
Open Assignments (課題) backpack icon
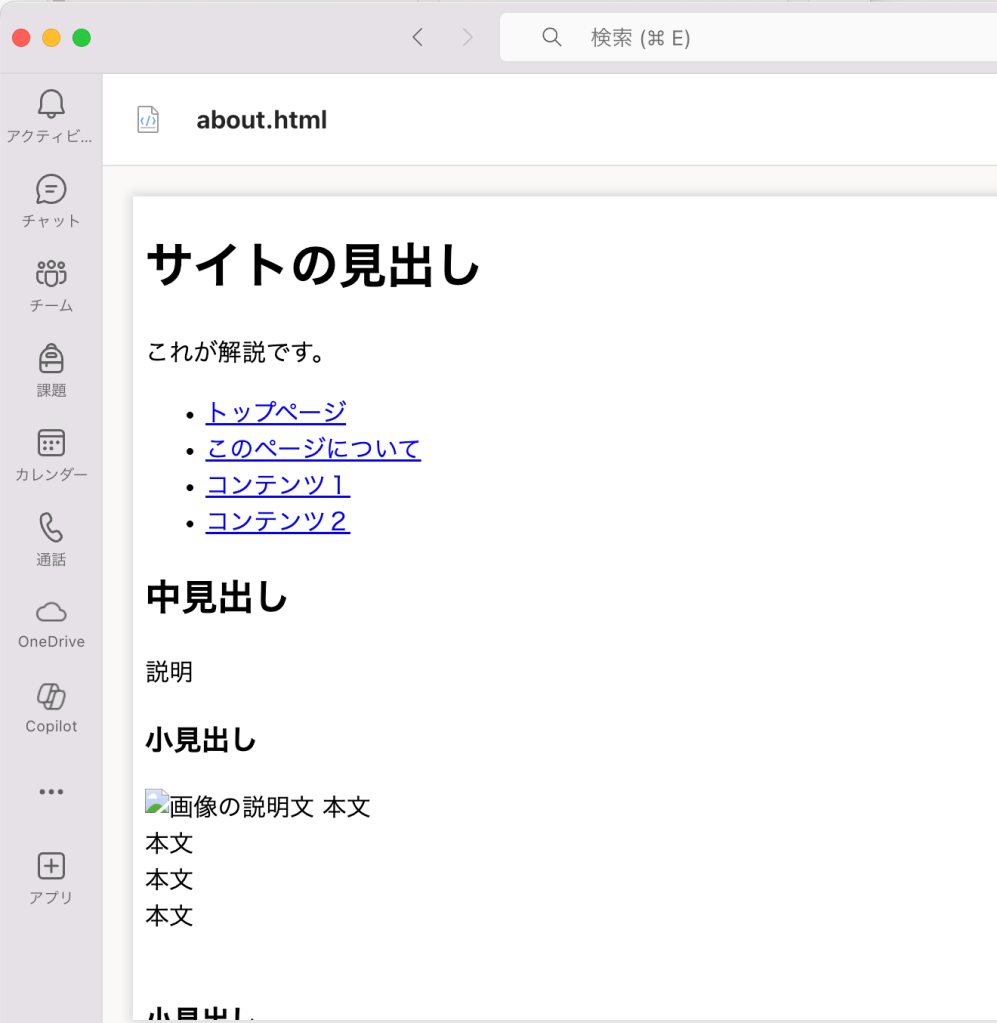click(x=51, y=358)
